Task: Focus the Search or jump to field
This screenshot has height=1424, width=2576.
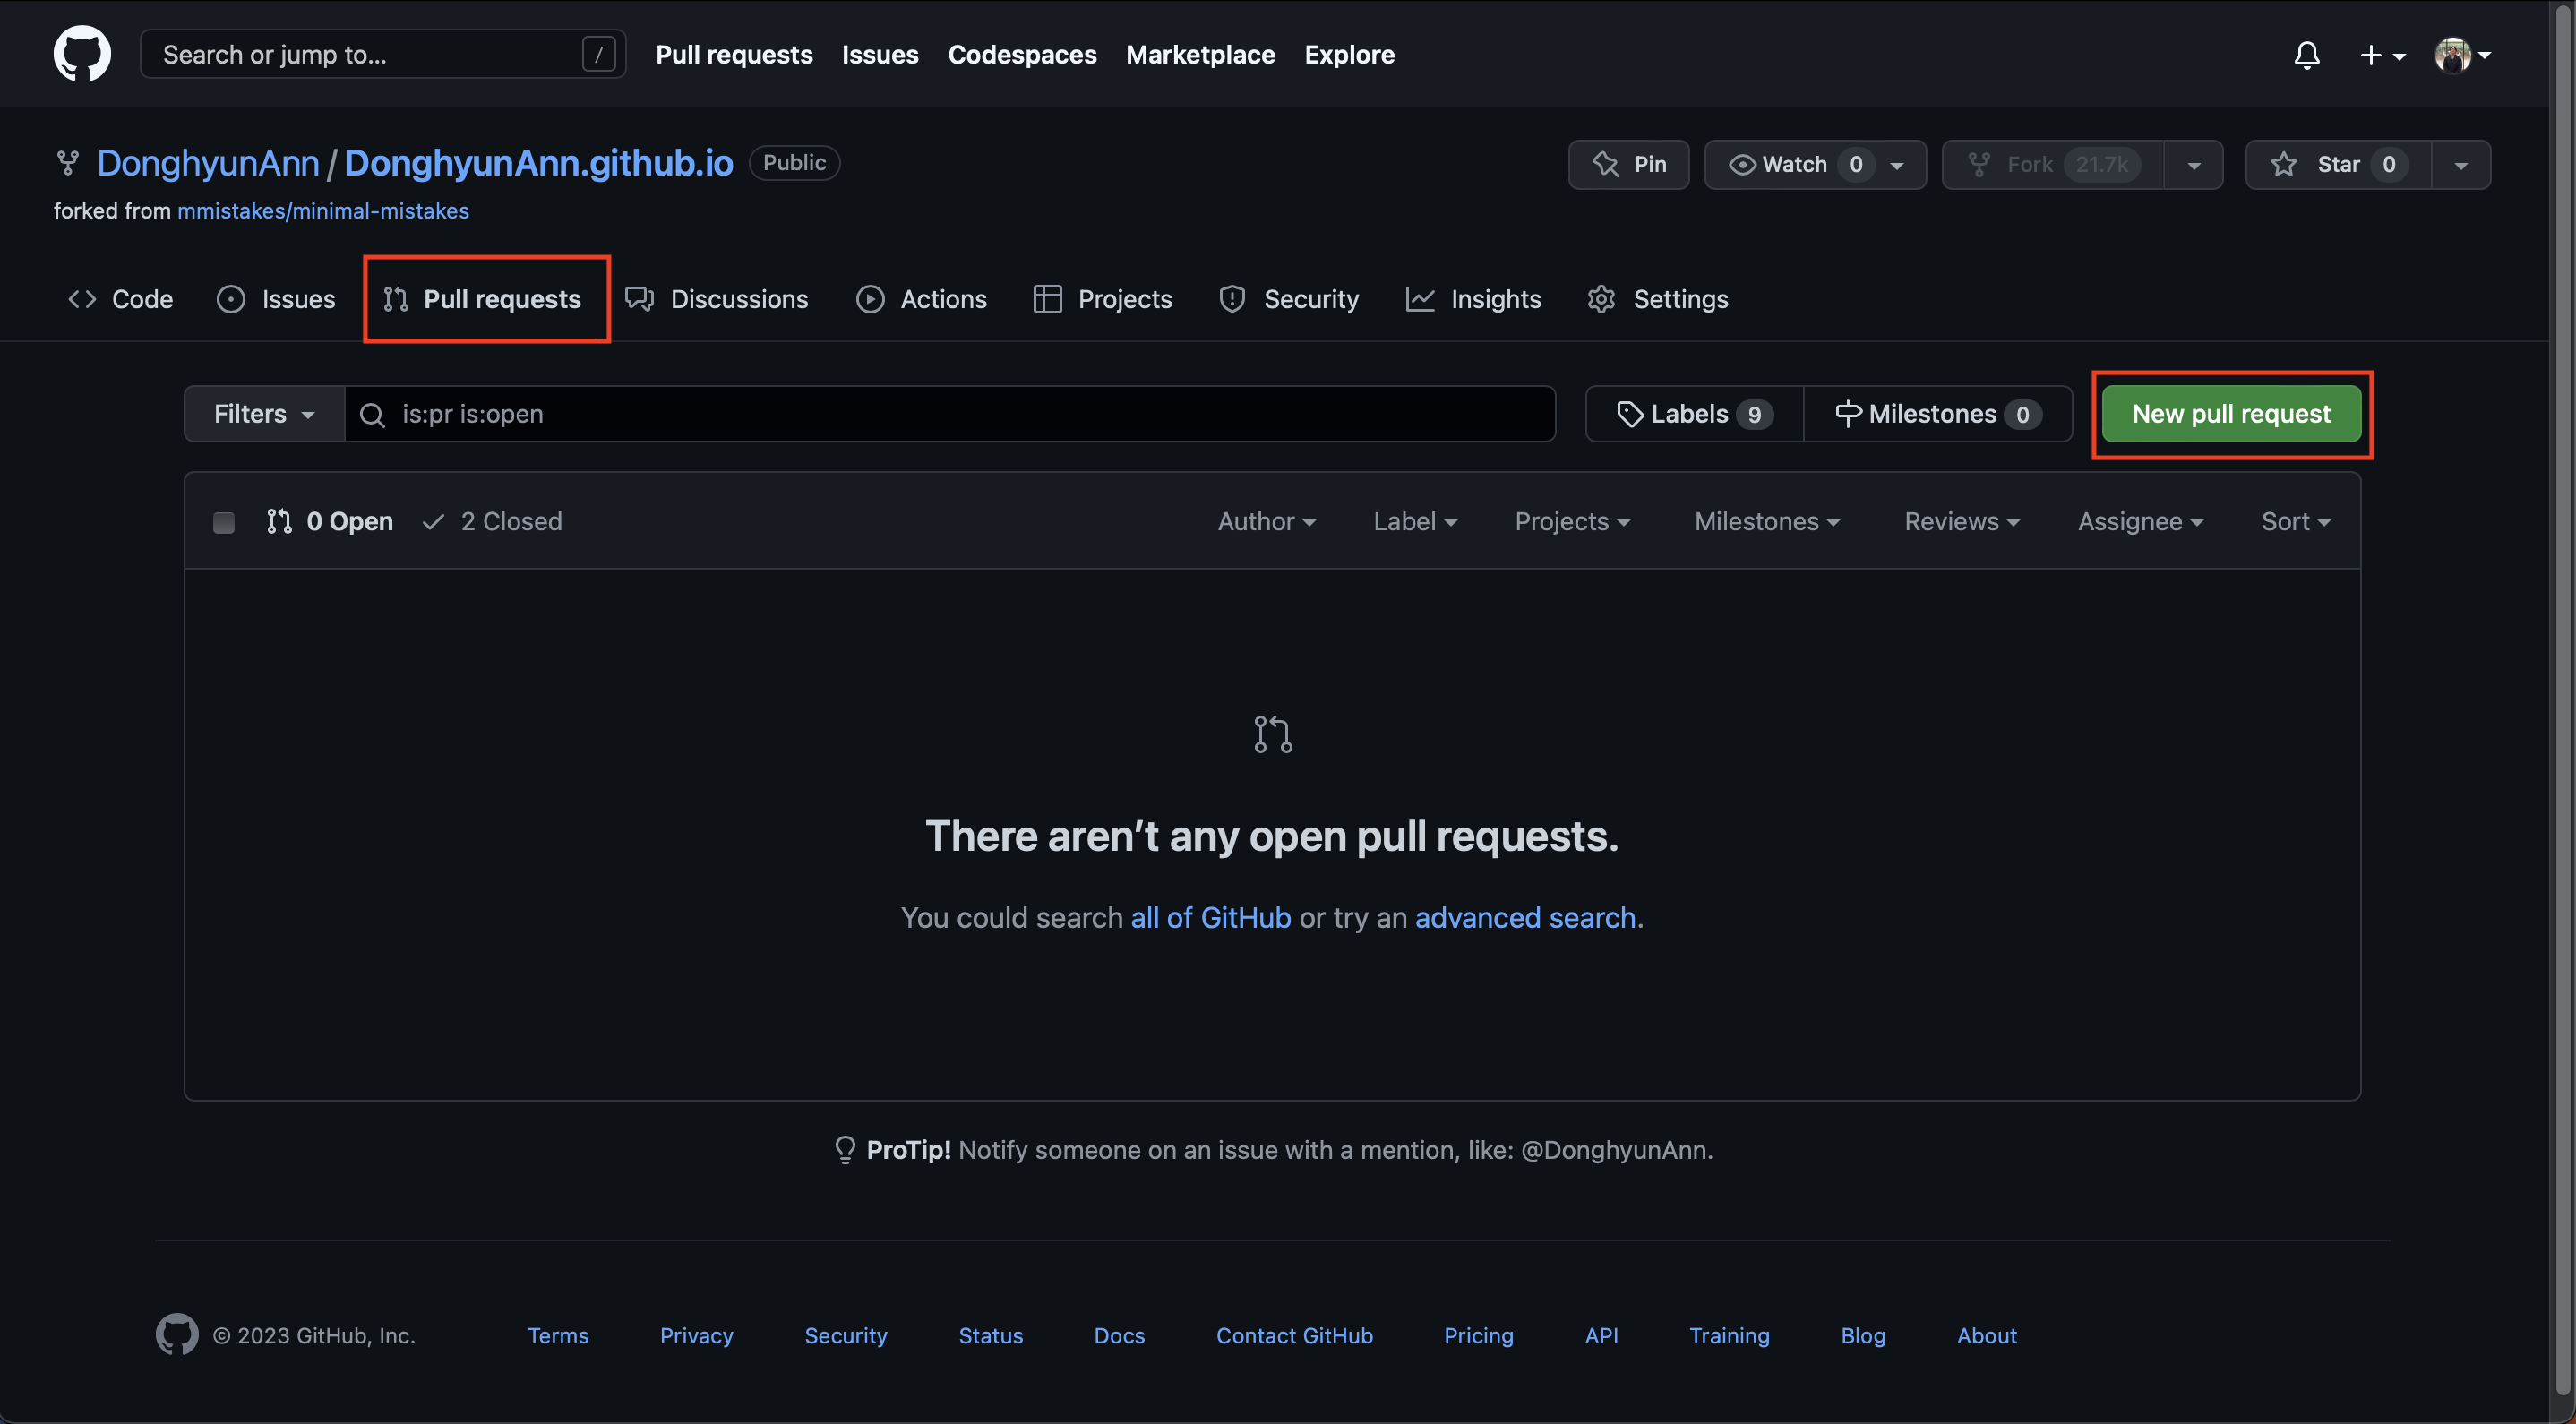Action: tap(383, 54)
